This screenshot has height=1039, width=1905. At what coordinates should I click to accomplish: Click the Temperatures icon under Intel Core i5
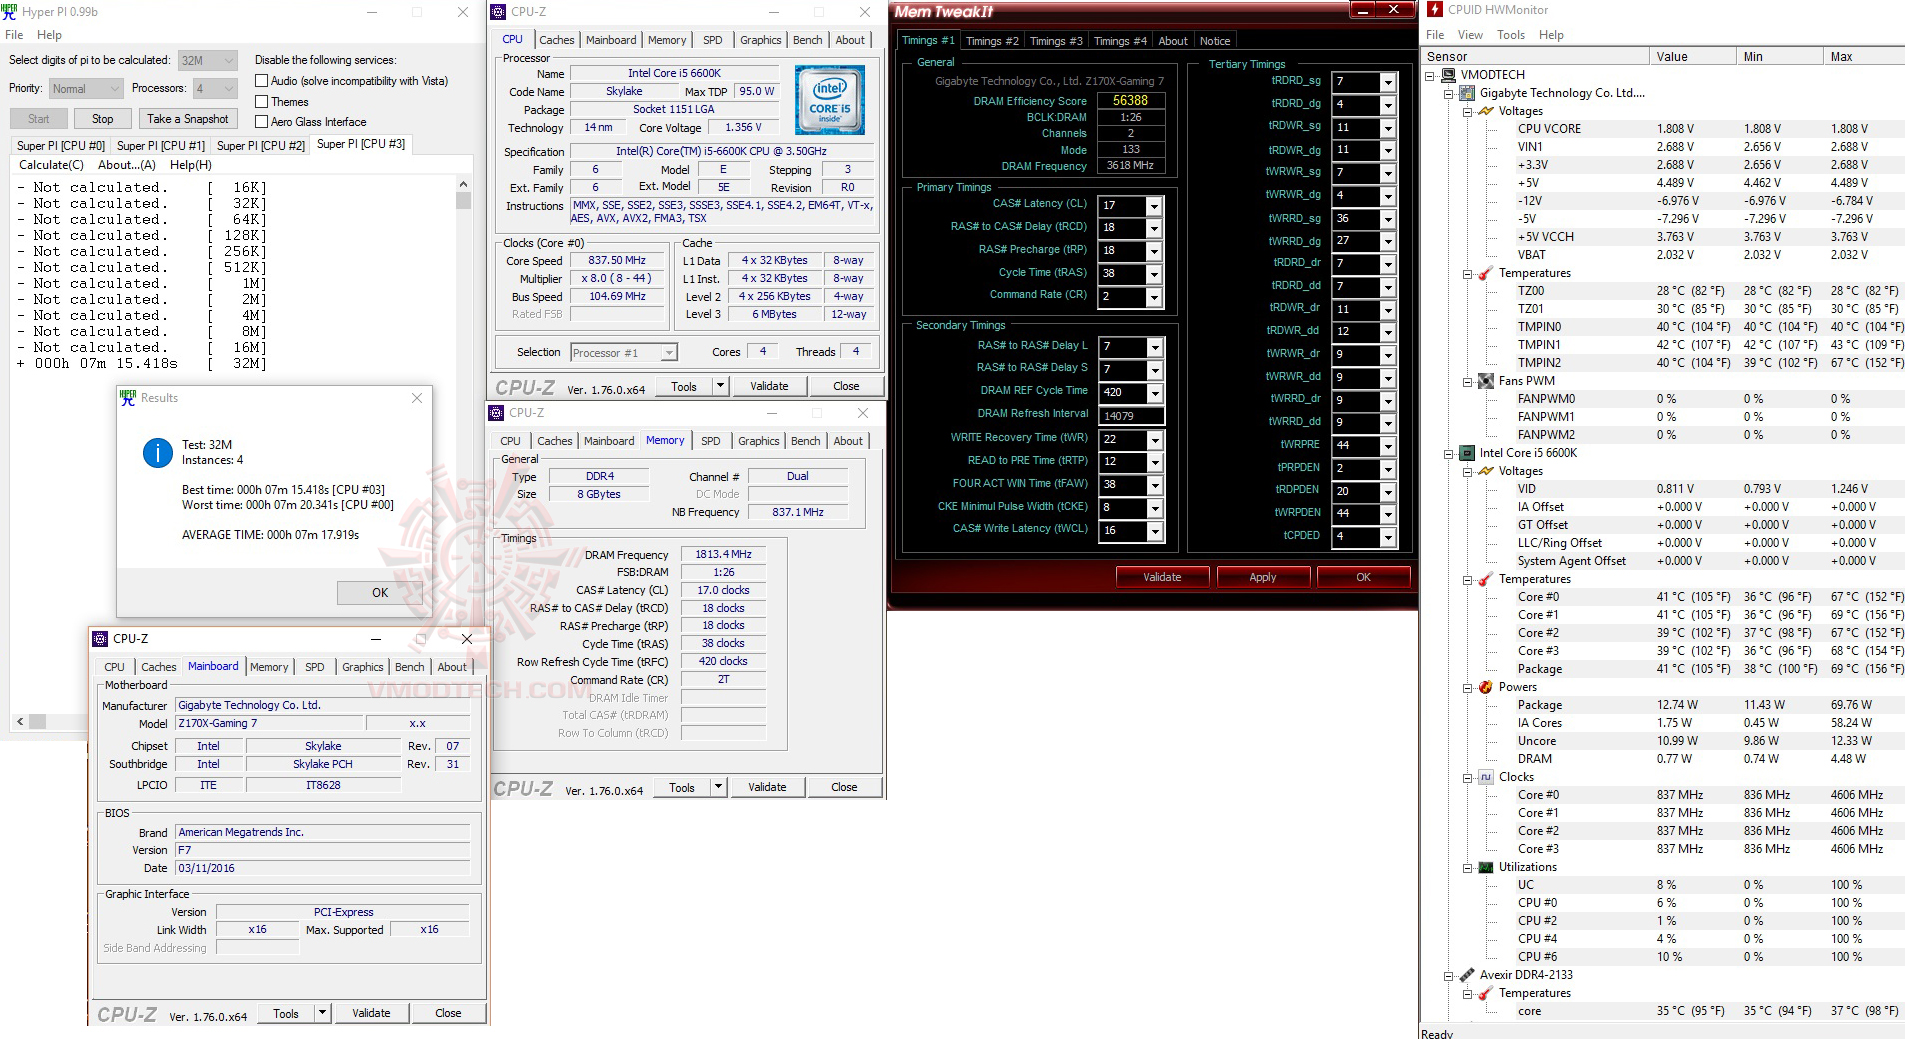[1486, 579]
